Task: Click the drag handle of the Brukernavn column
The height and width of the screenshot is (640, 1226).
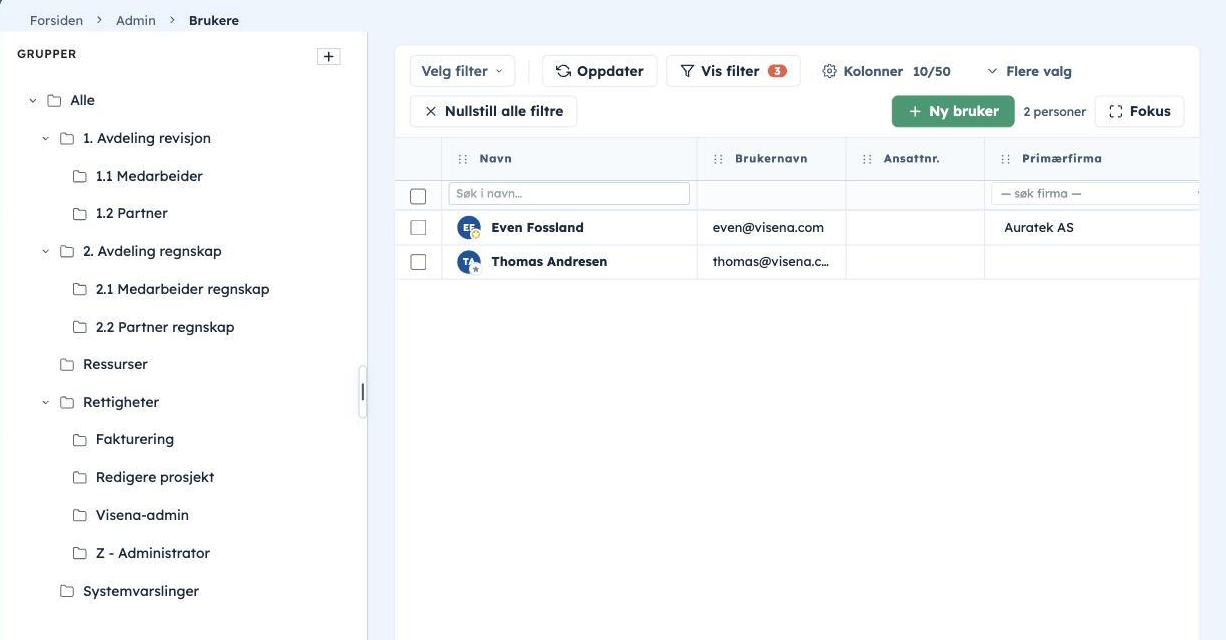Action: tap(718, 159)
